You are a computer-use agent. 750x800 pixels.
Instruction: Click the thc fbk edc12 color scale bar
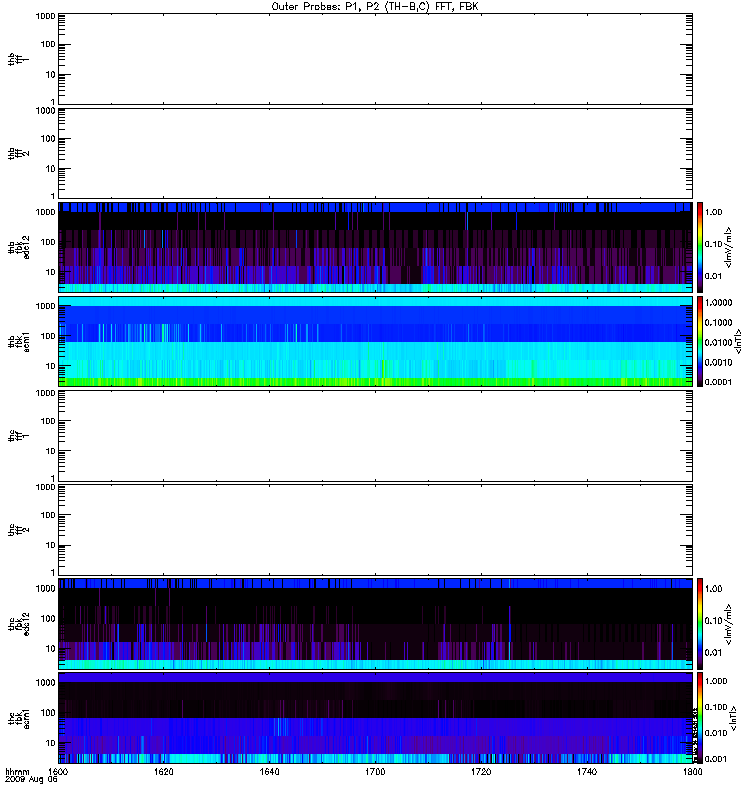(700, 623)
